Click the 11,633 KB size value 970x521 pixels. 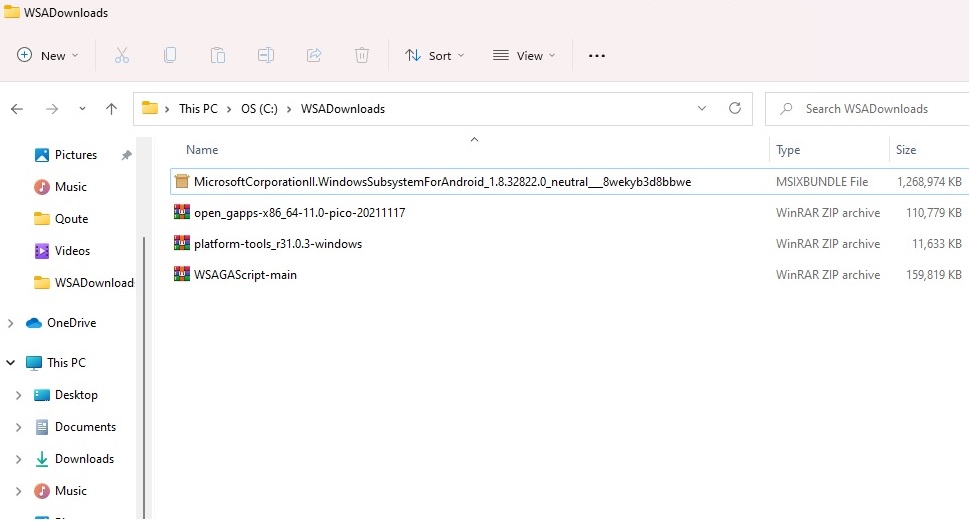pos(937,244)
